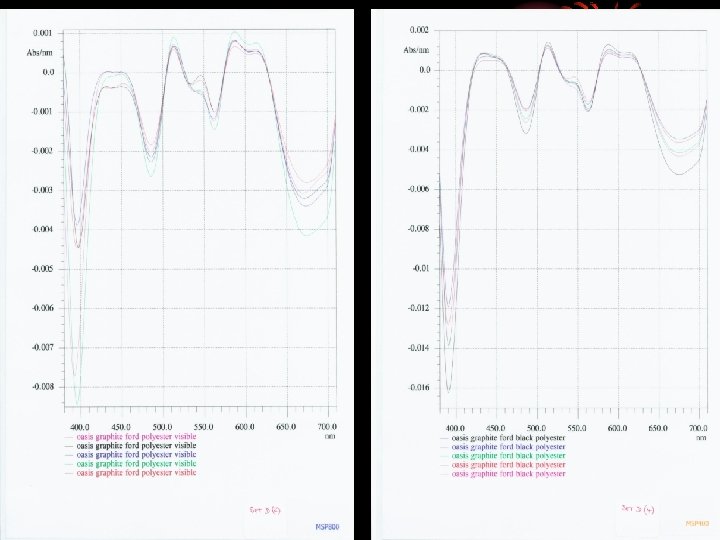Choose the green 'polyester visible' legend entry
The image size is (720, 540).
[x=136, y=463]
